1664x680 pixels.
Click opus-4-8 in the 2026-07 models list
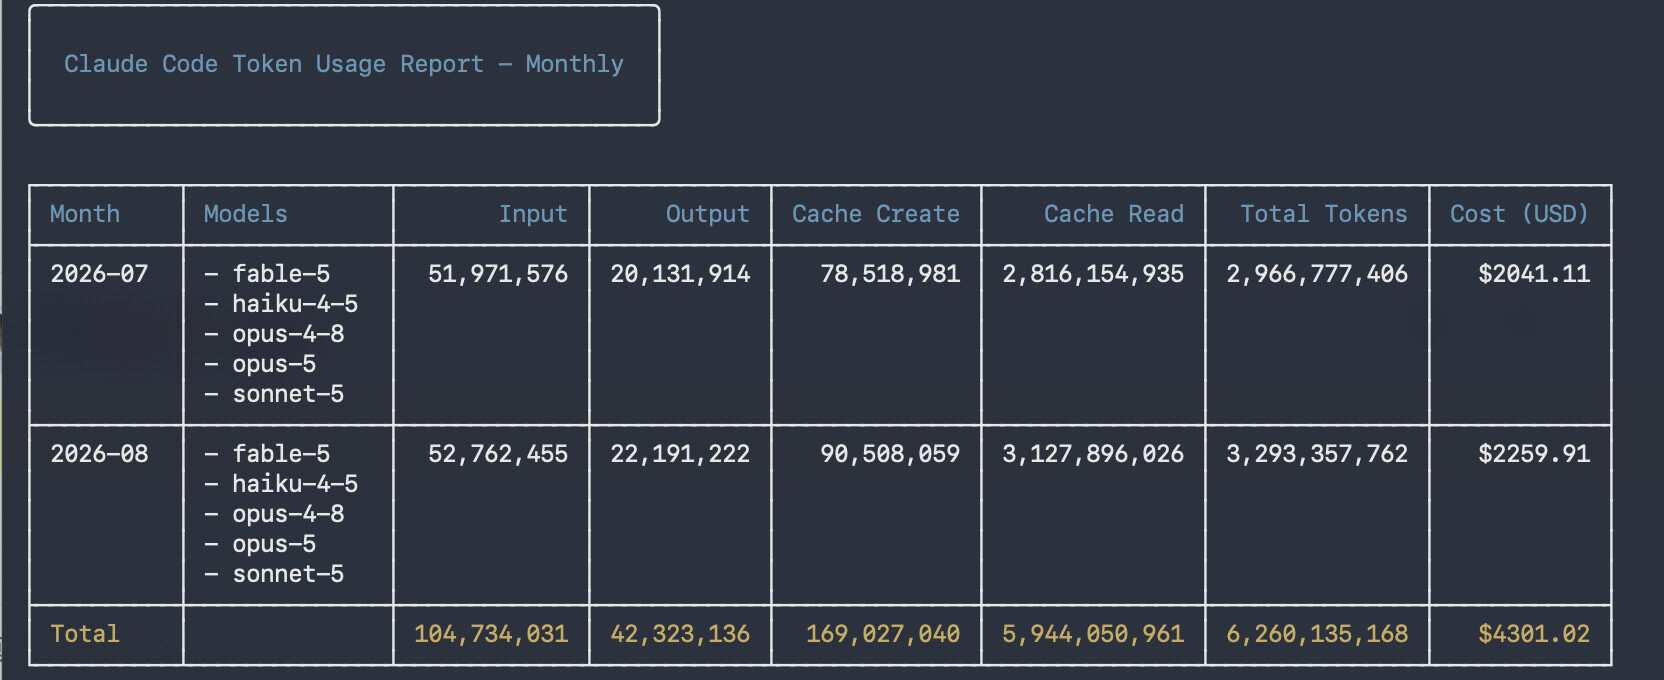(288, 334)
